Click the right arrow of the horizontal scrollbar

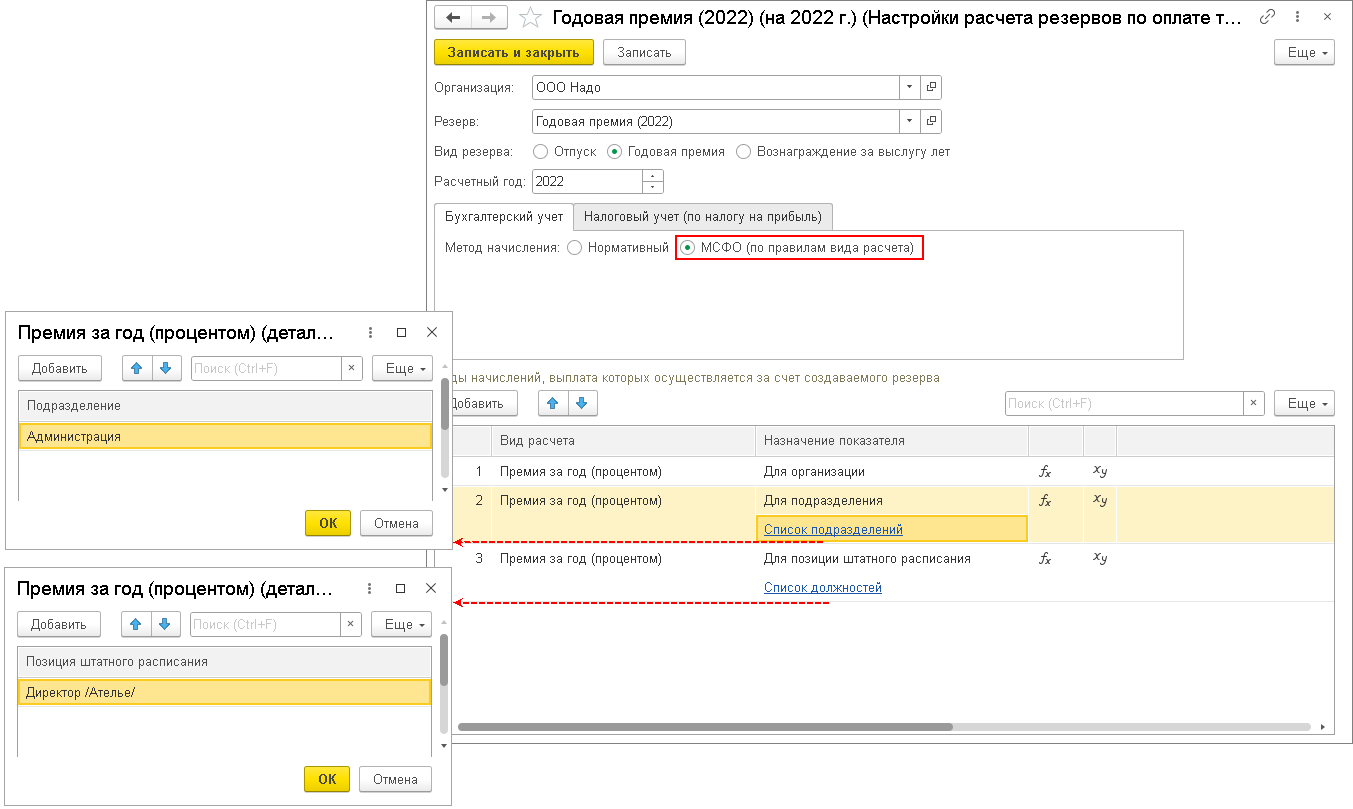[1322, 727]
